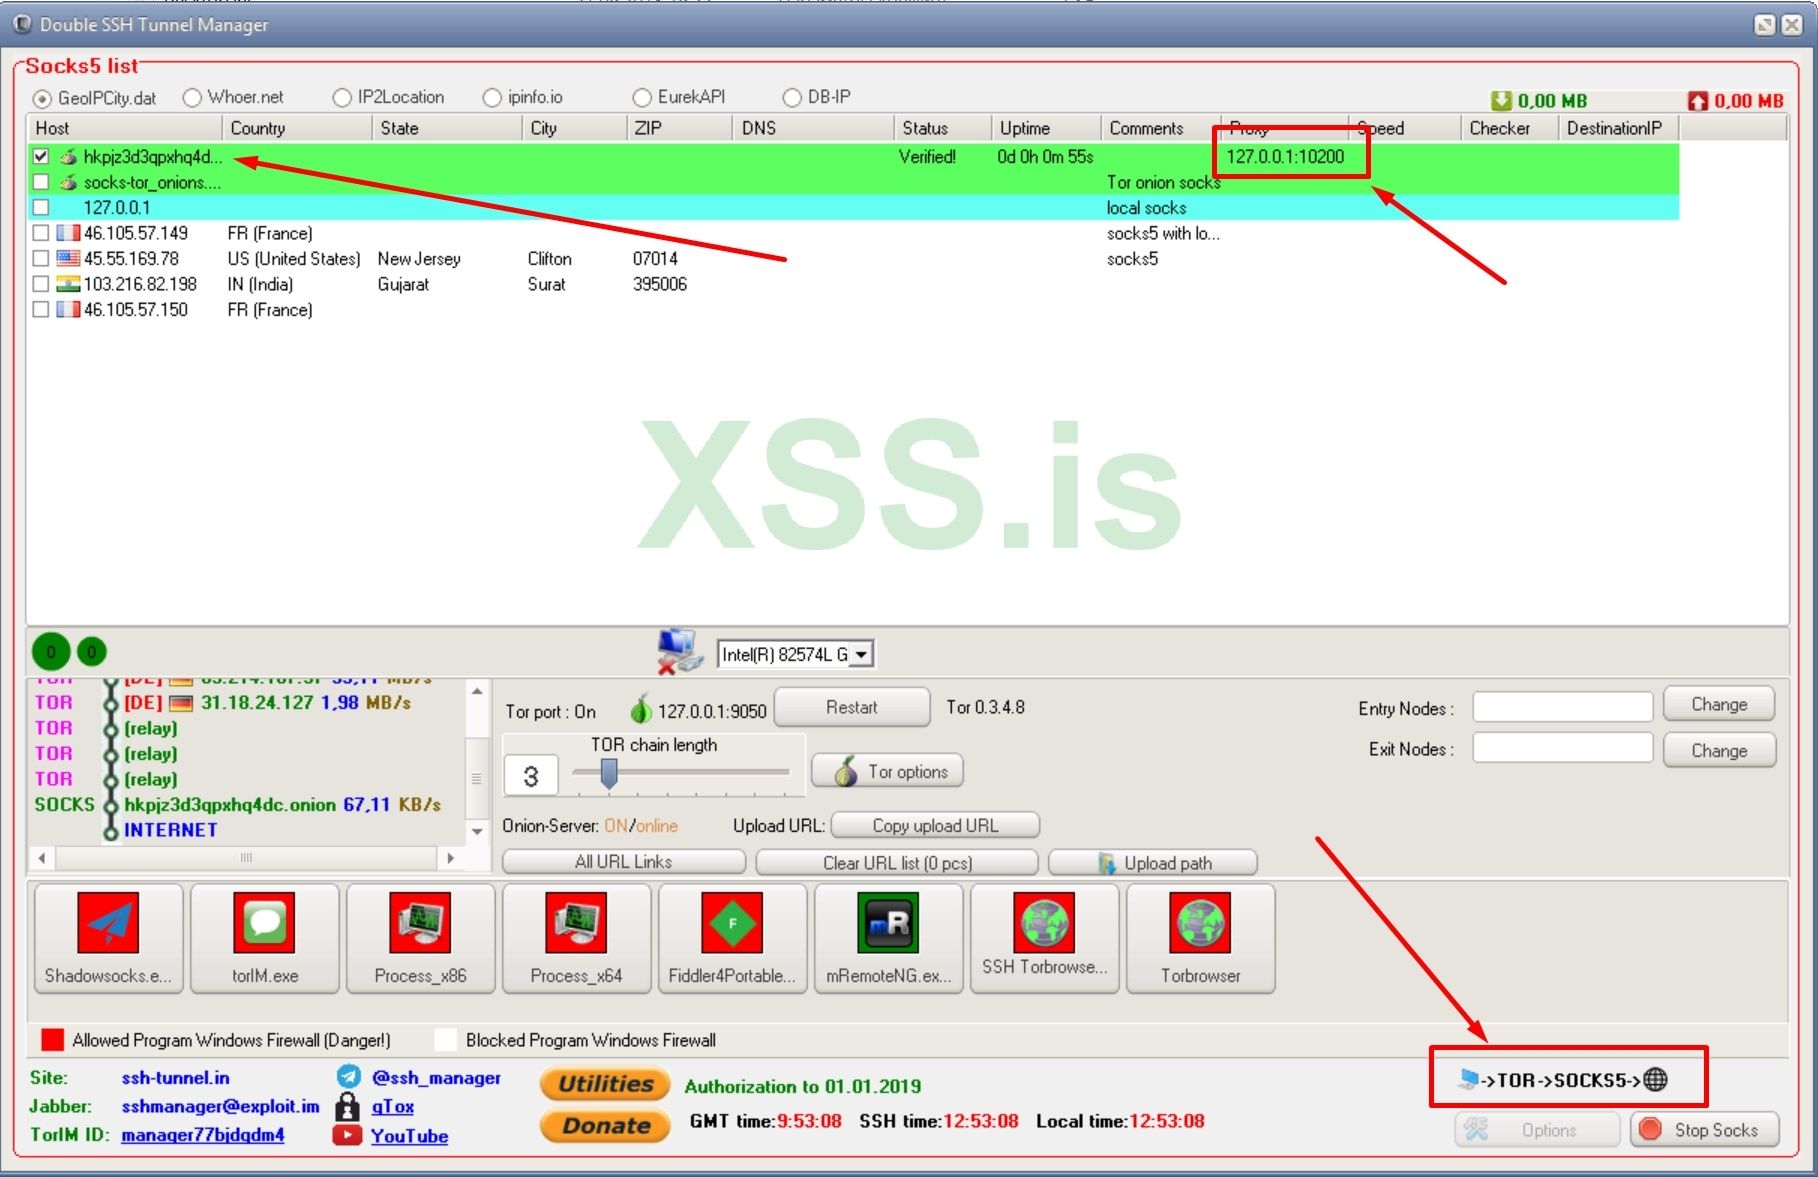
Task: Click Change next to Entry Nodes
Action: click(x=1719, y=704)
